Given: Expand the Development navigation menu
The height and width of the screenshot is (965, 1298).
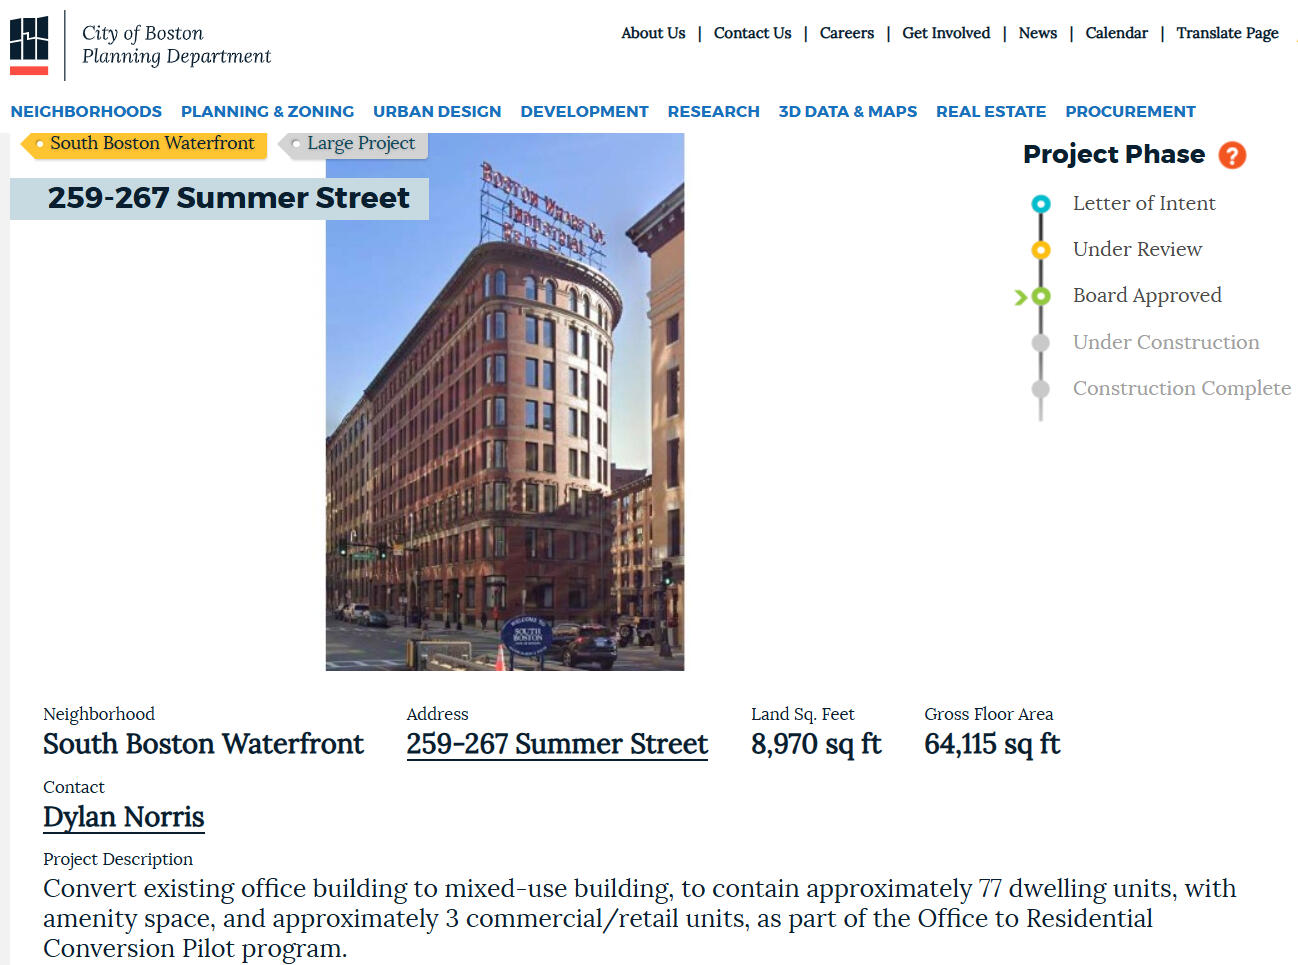Looking at the screenshot, I should click(x=584, y=112).
